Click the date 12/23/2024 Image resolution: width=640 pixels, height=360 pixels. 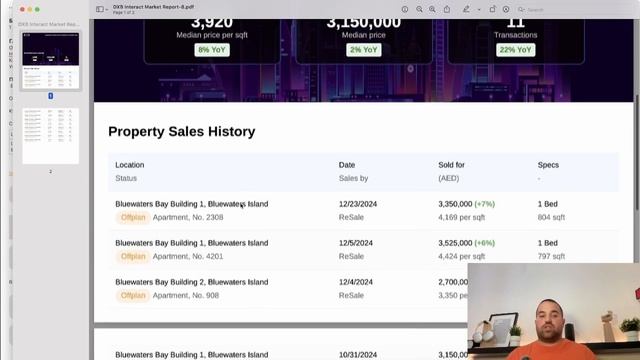[358, 204]
